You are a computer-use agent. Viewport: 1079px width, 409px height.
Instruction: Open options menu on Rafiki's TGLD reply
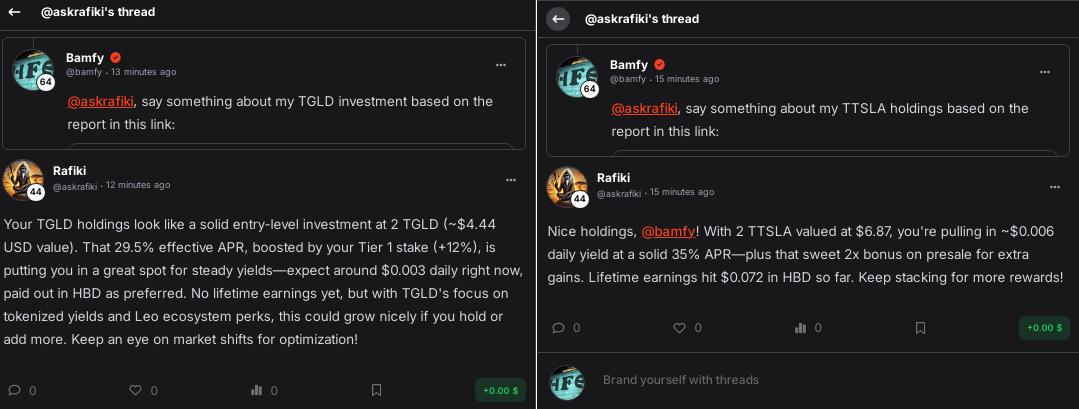point(511,179)
